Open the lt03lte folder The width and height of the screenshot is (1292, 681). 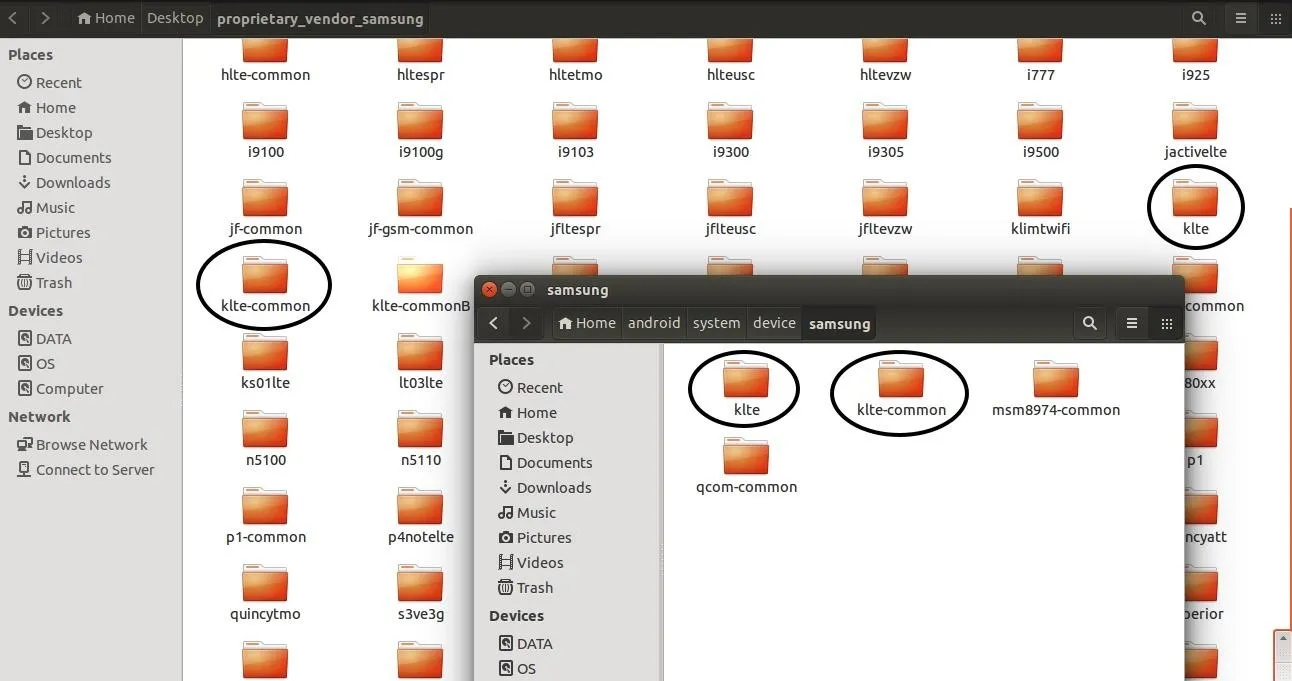tap(420, 362)
